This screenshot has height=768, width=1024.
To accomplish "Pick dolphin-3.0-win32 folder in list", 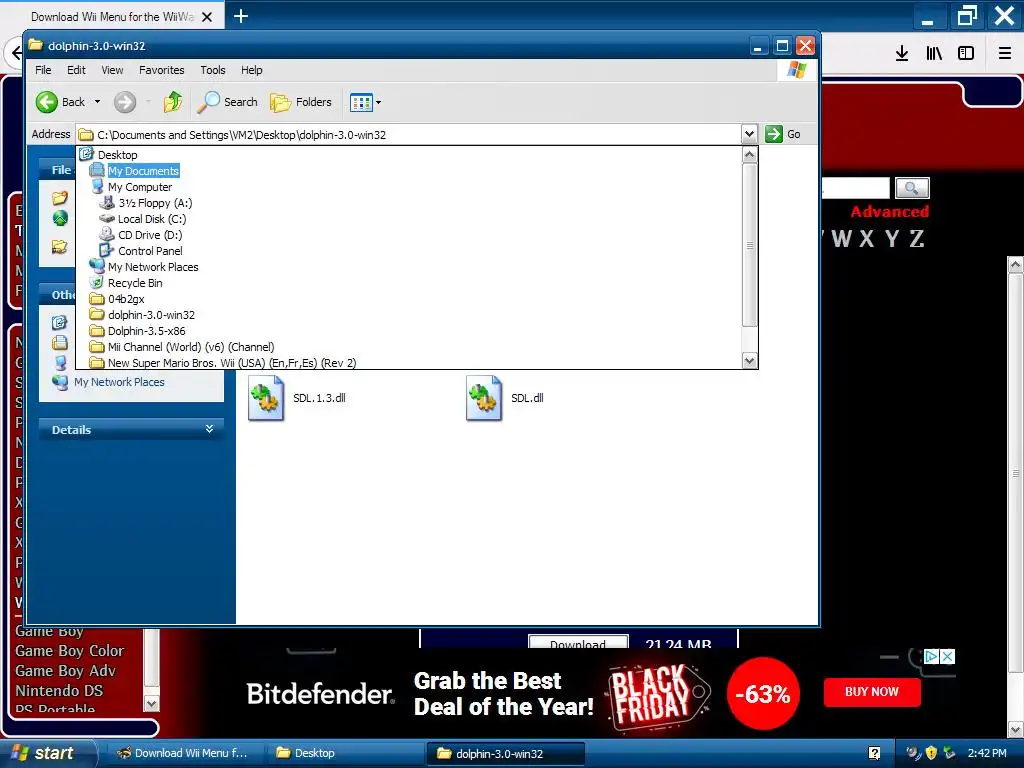I will (x=151, y=315).
